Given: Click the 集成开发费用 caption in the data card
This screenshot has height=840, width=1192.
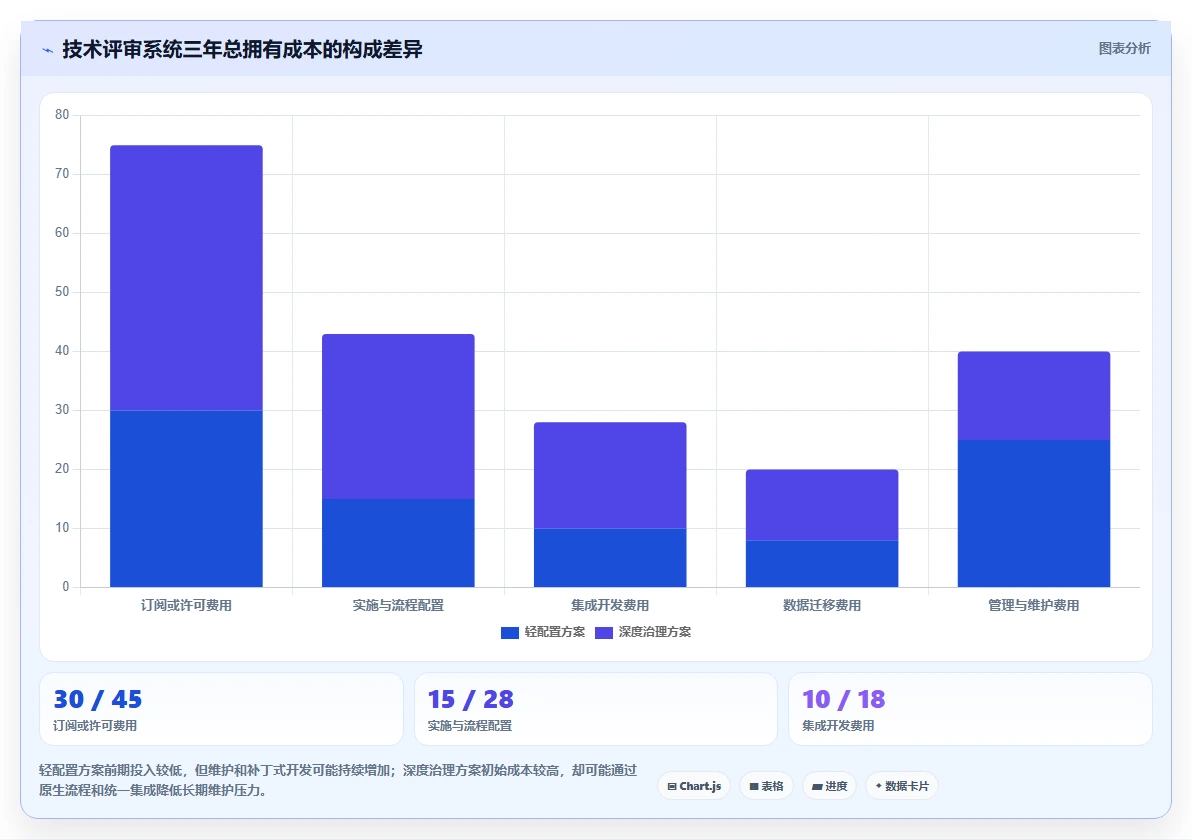Looking at the screenshot, I should pos(838,726).
